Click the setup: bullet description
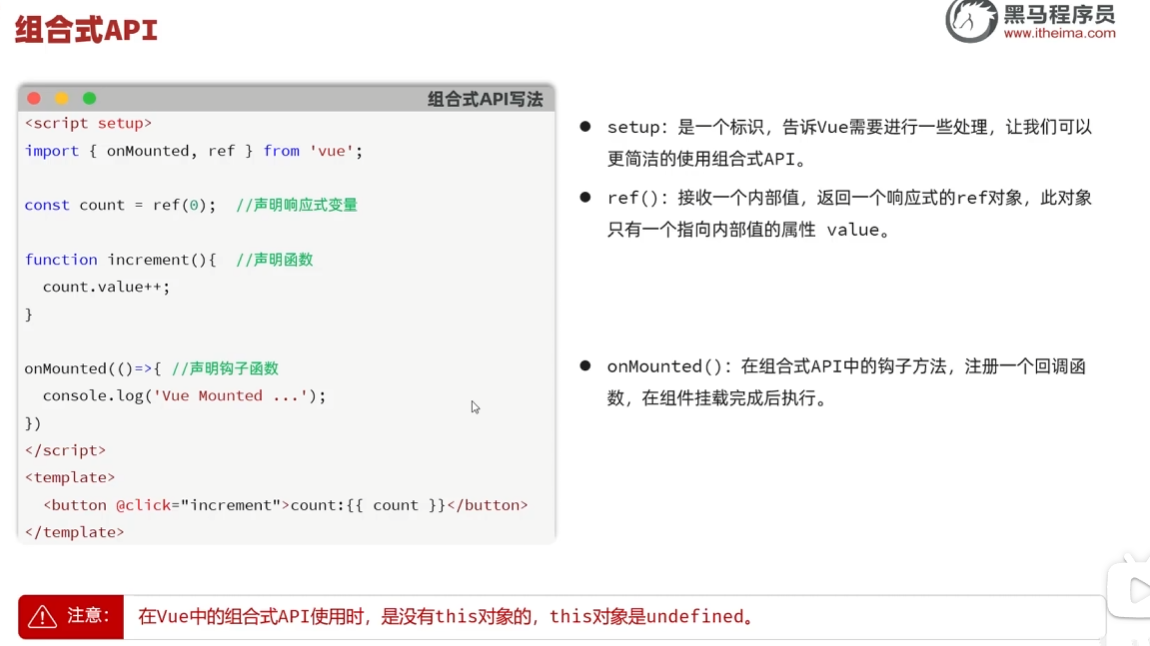The width and height of the screenshot is (1150, 646). 849,143
